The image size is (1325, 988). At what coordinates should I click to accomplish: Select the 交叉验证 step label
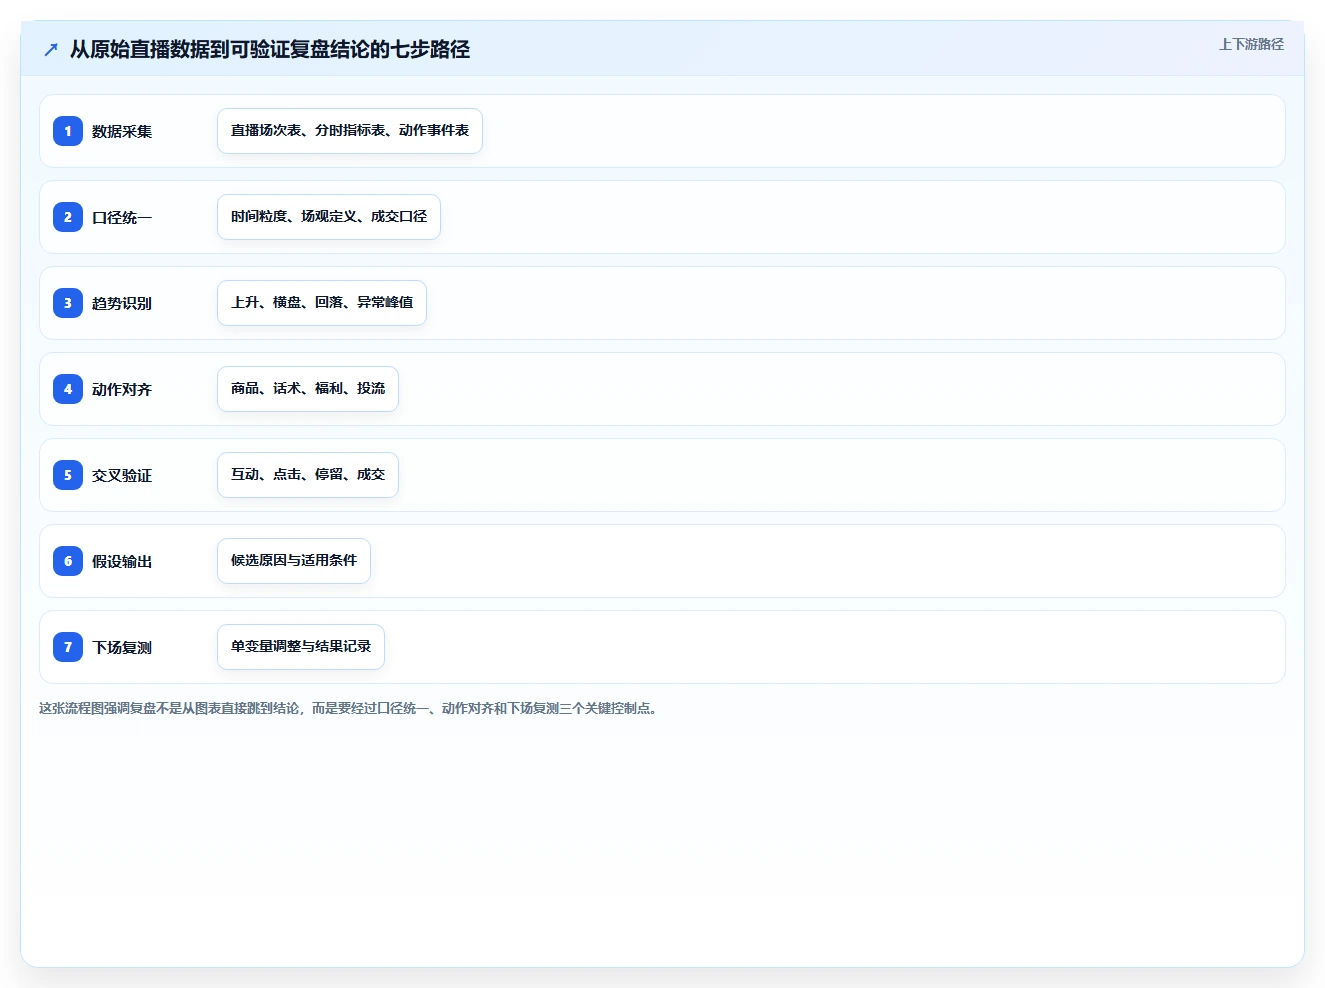122,475
